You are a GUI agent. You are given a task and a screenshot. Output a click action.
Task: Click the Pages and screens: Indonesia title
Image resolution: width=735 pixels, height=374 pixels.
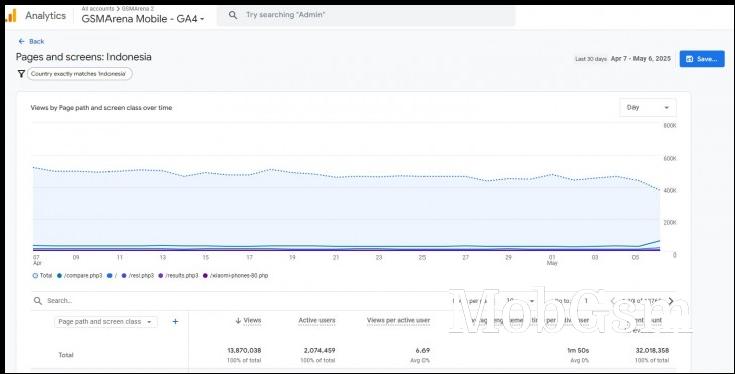[83, 57]
